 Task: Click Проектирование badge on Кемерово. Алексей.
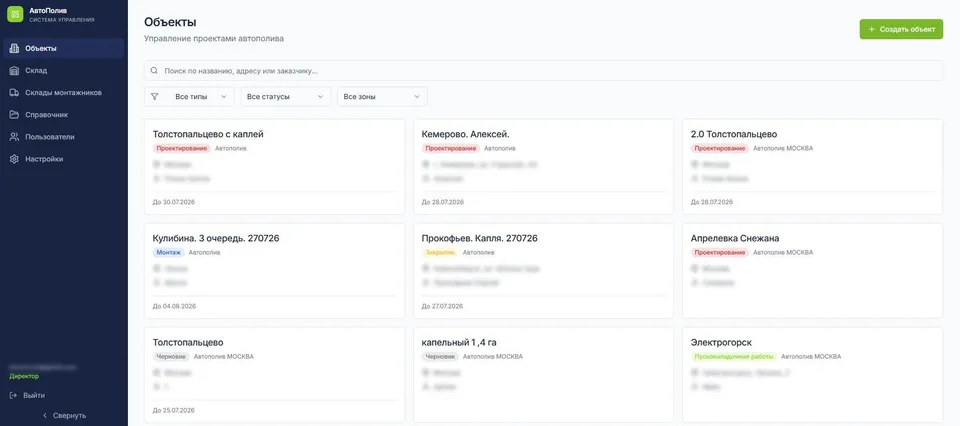[x=451, y=148]
